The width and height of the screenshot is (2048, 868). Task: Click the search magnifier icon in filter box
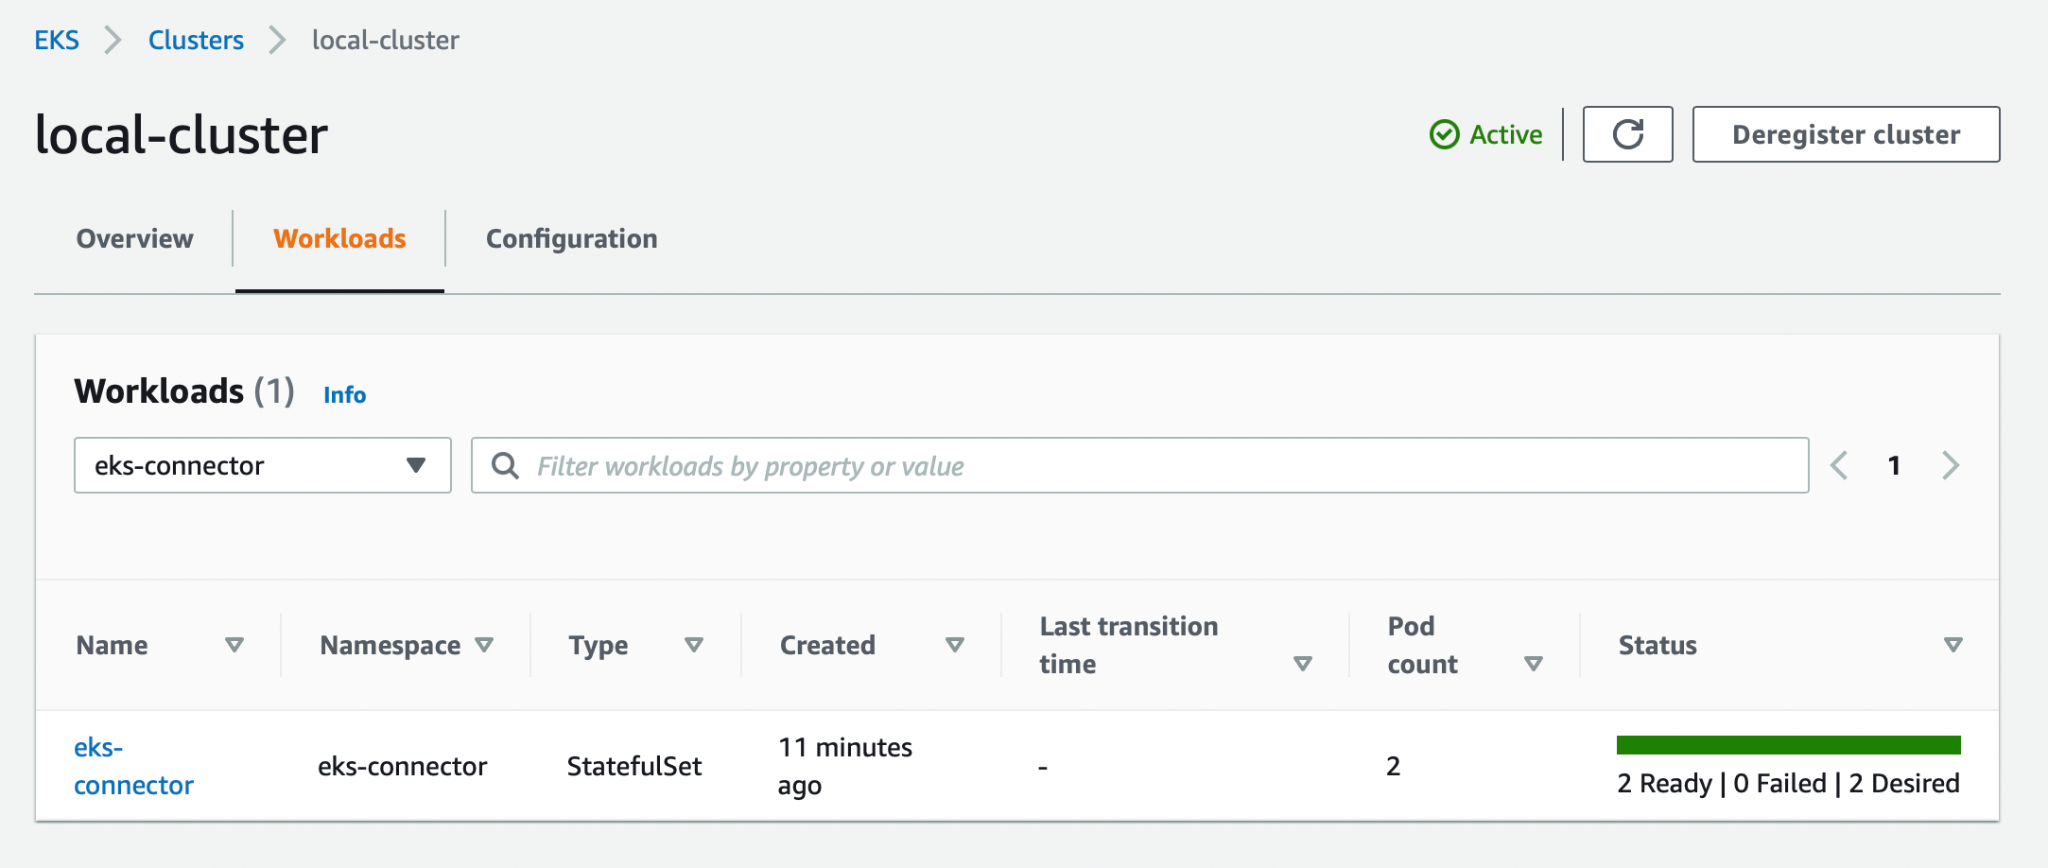[505, 466]
